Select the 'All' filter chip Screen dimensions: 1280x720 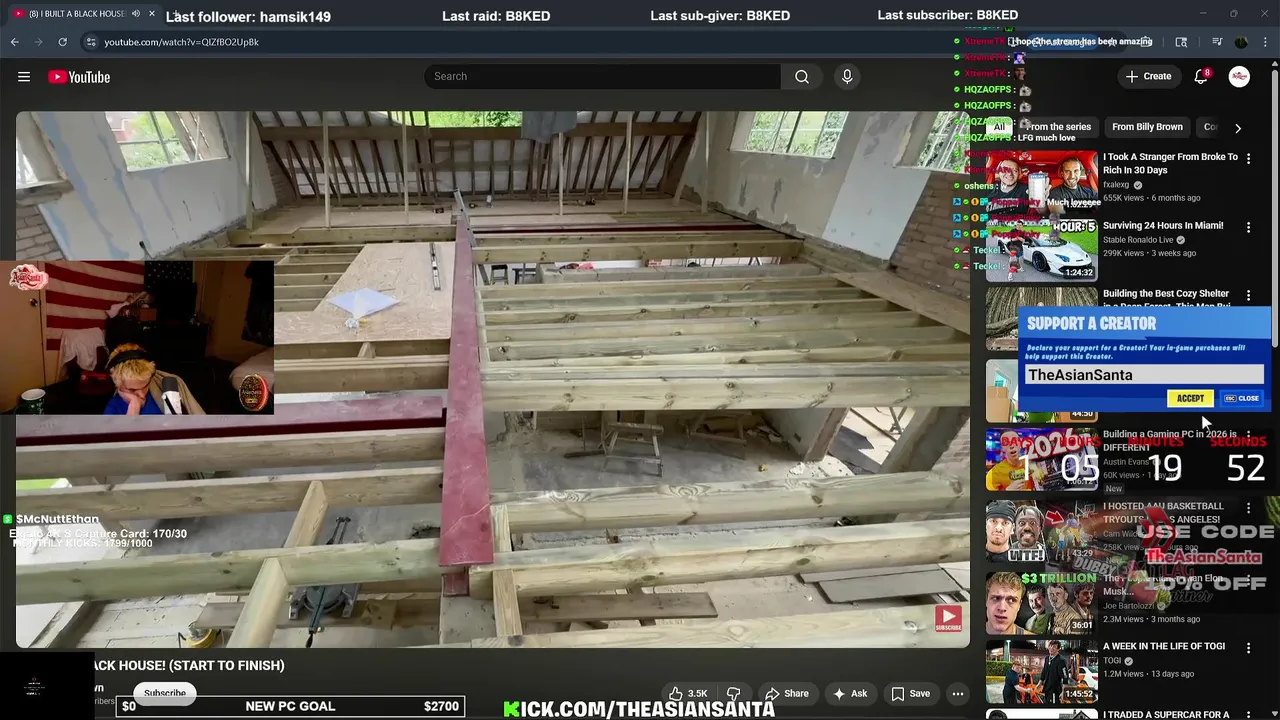click(998, 127)
